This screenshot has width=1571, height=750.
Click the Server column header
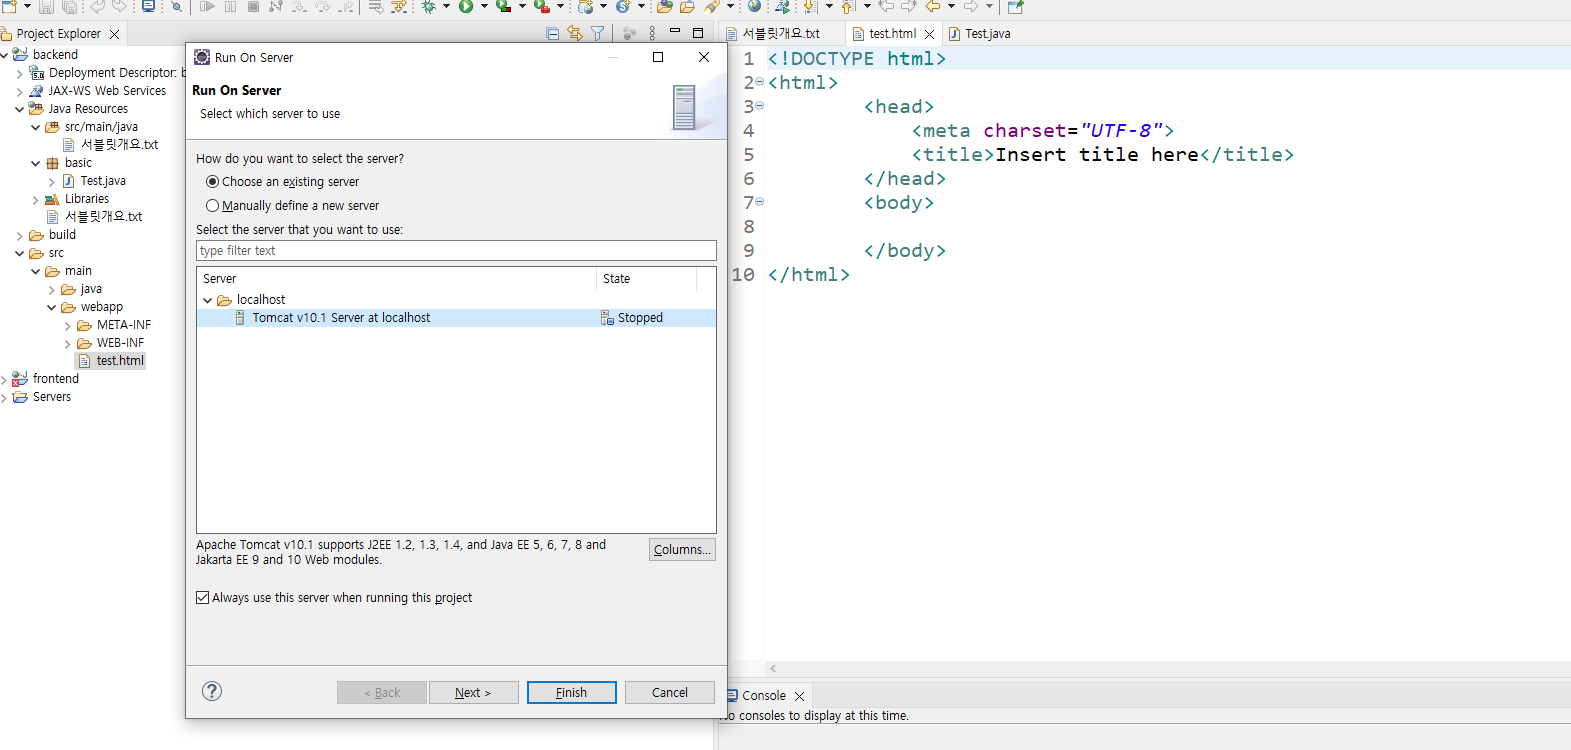[x=396, y=279]
